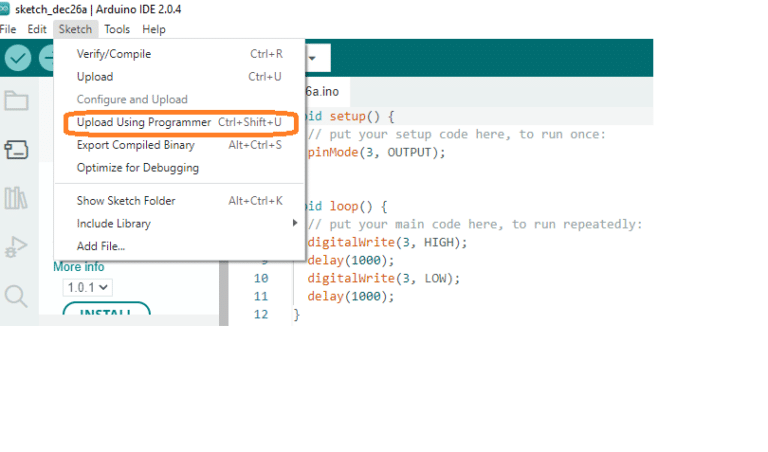Click line number 10 in gutter
Viewport: 768px width, 452px height.
[x=261, y=278]
